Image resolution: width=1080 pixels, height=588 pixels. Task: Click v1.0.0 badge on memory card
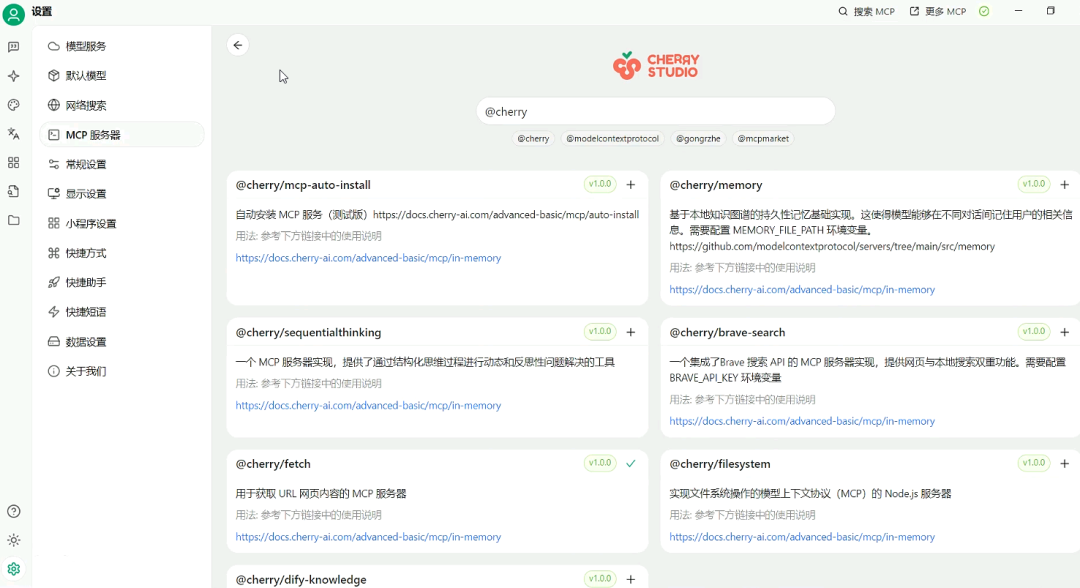(x=1034, y=184)
